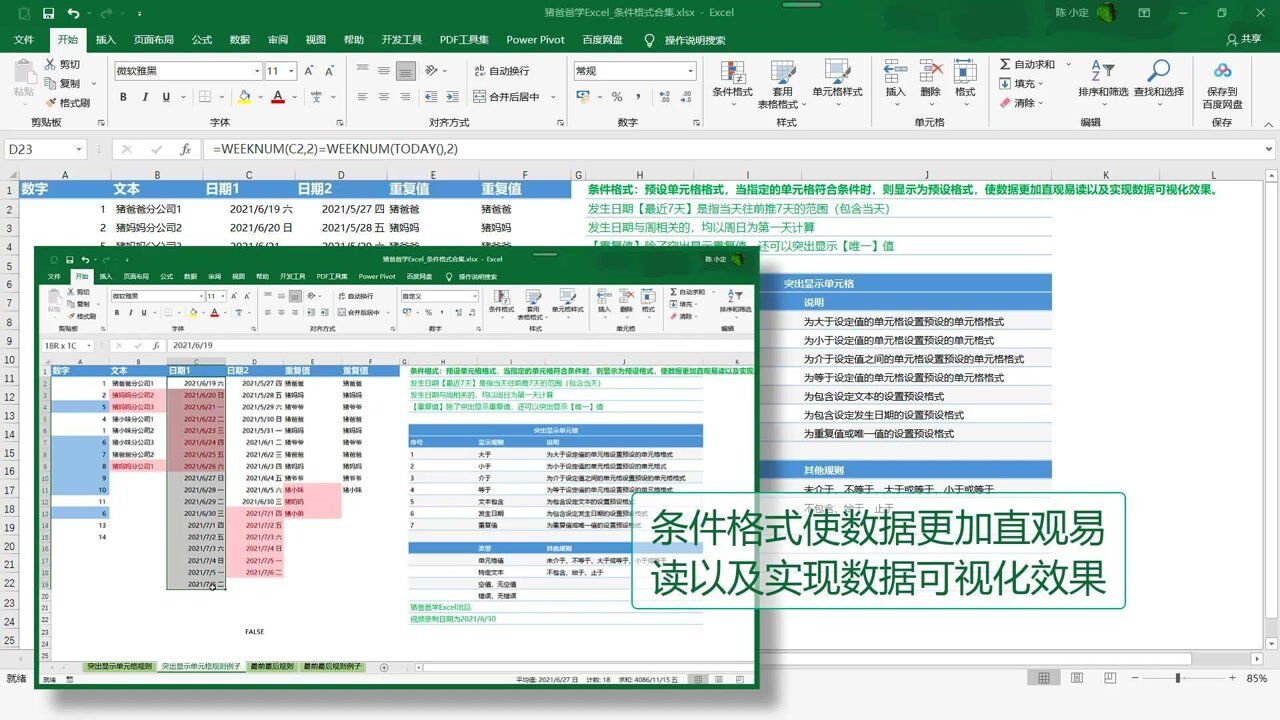Switch to the Power Pivot tab
The width and height of the screenshot is (1280, 720).
[x=536, y=40]
